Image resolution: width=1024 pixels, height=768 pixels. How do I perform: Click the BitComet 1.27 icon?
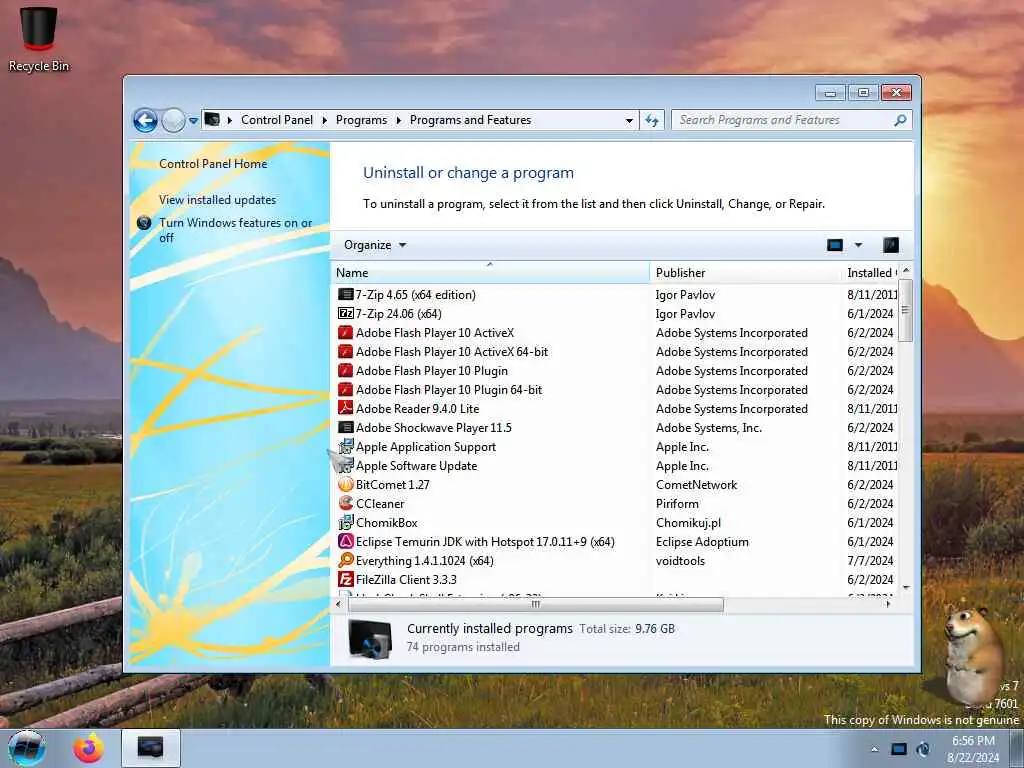pos(345,485)
